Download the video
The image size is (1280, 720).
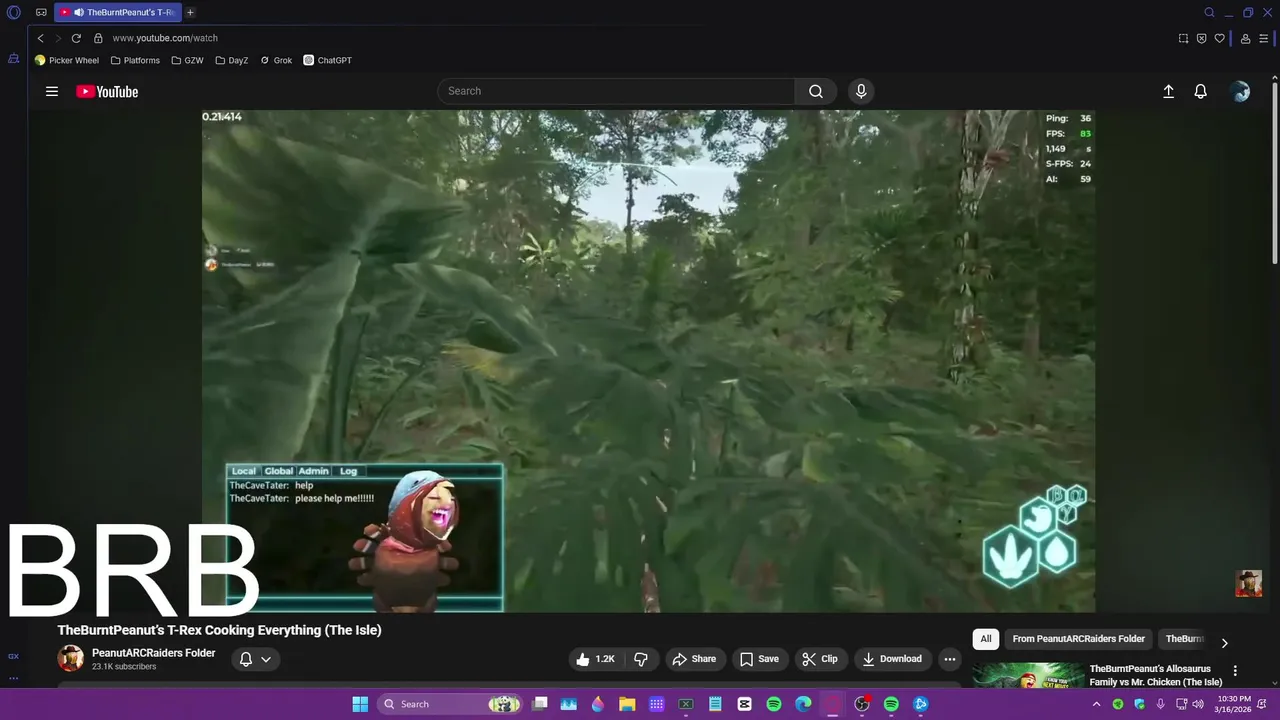(x=892, y=659)
